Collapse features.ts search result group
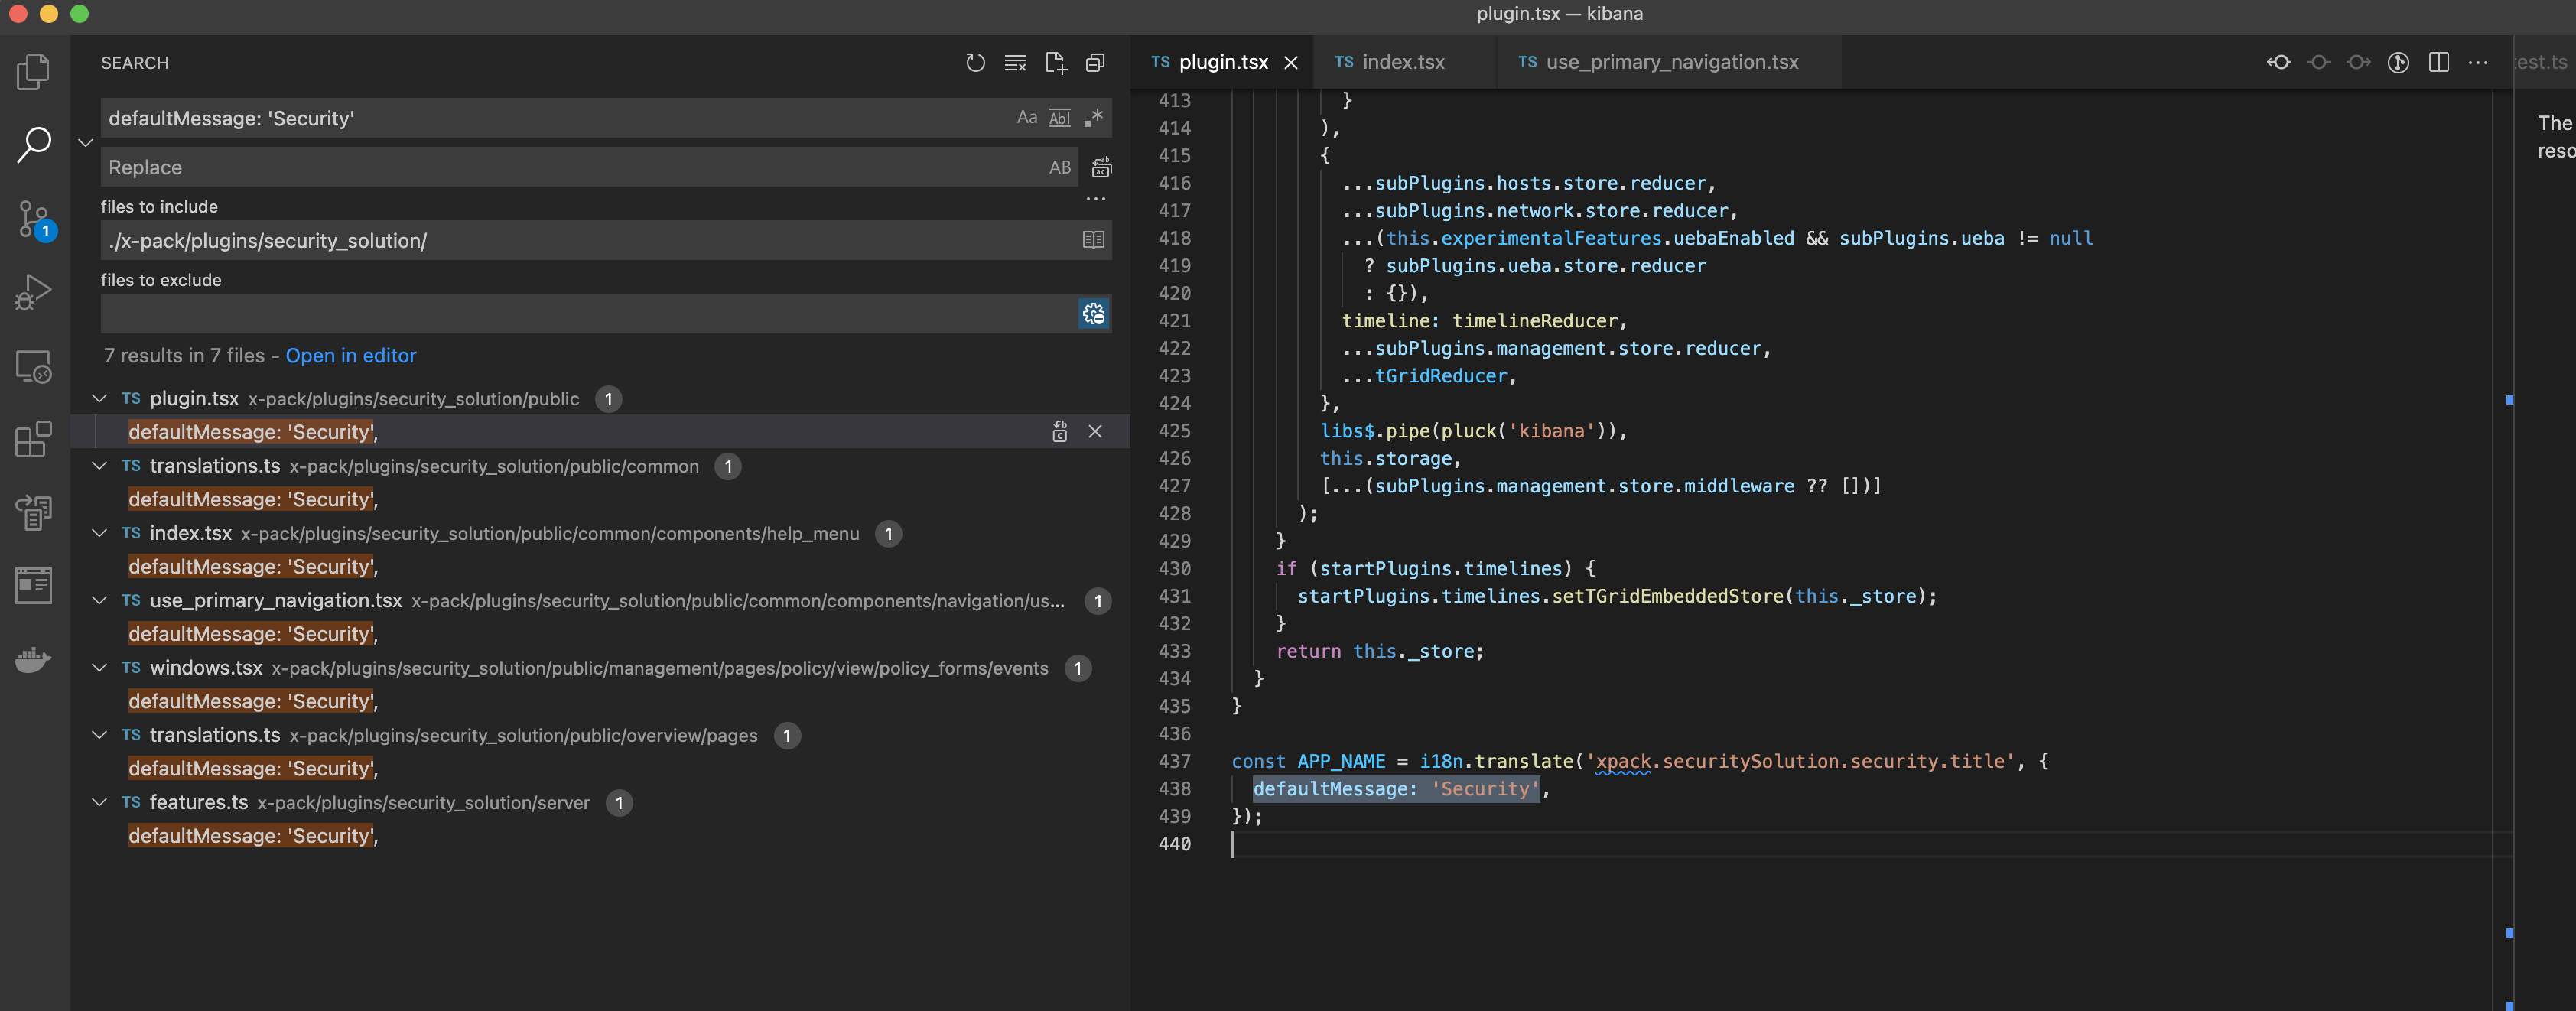2576x1011 pixels. click(99, 803)
